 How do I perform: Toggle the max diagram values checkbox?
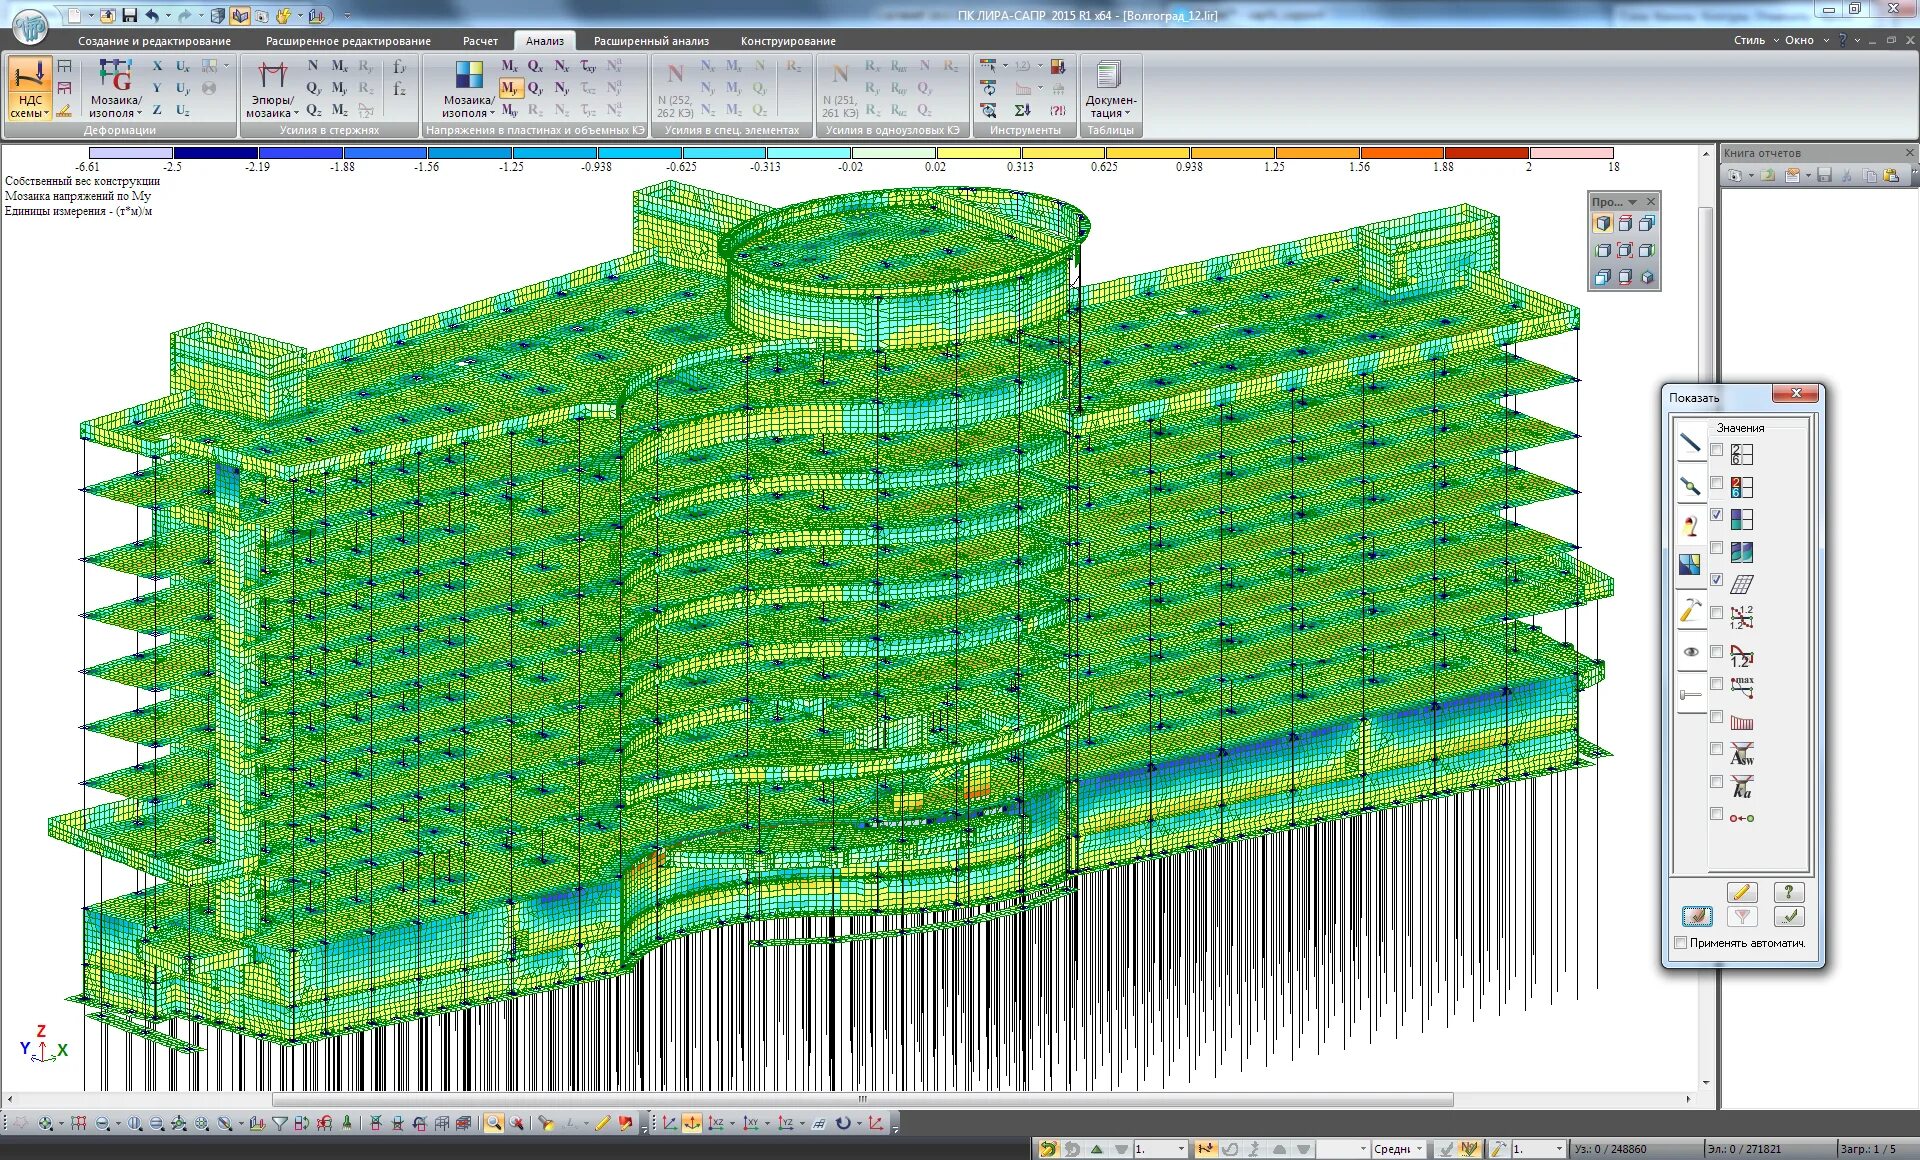pyautogui.click(x=1716, y=684)
